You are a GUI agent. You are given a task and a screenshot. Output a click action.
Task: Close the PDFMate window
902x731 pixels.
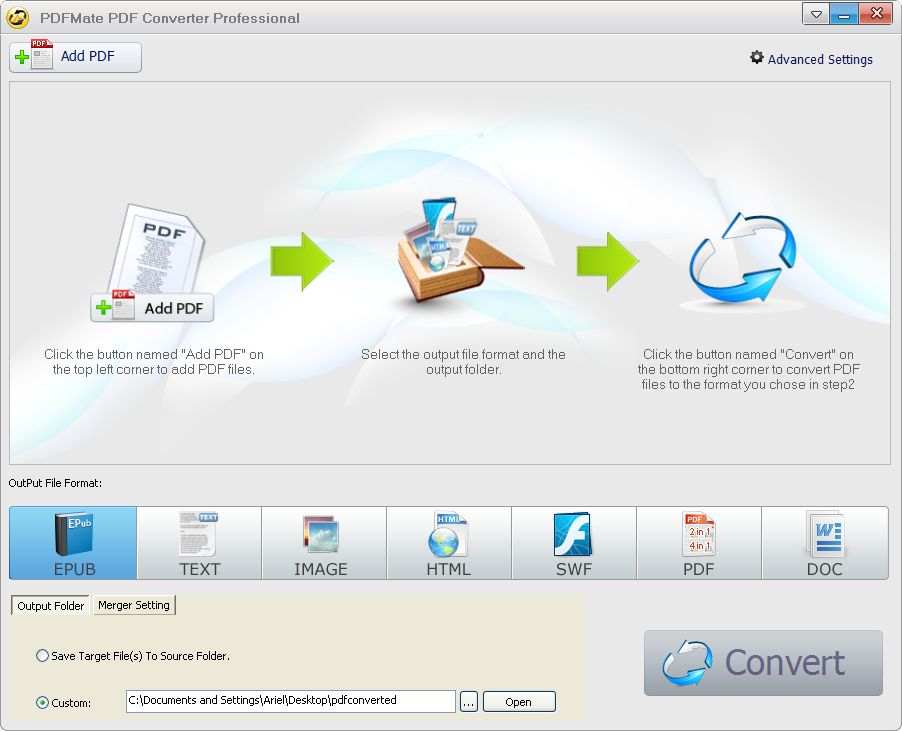coord(876,14)
